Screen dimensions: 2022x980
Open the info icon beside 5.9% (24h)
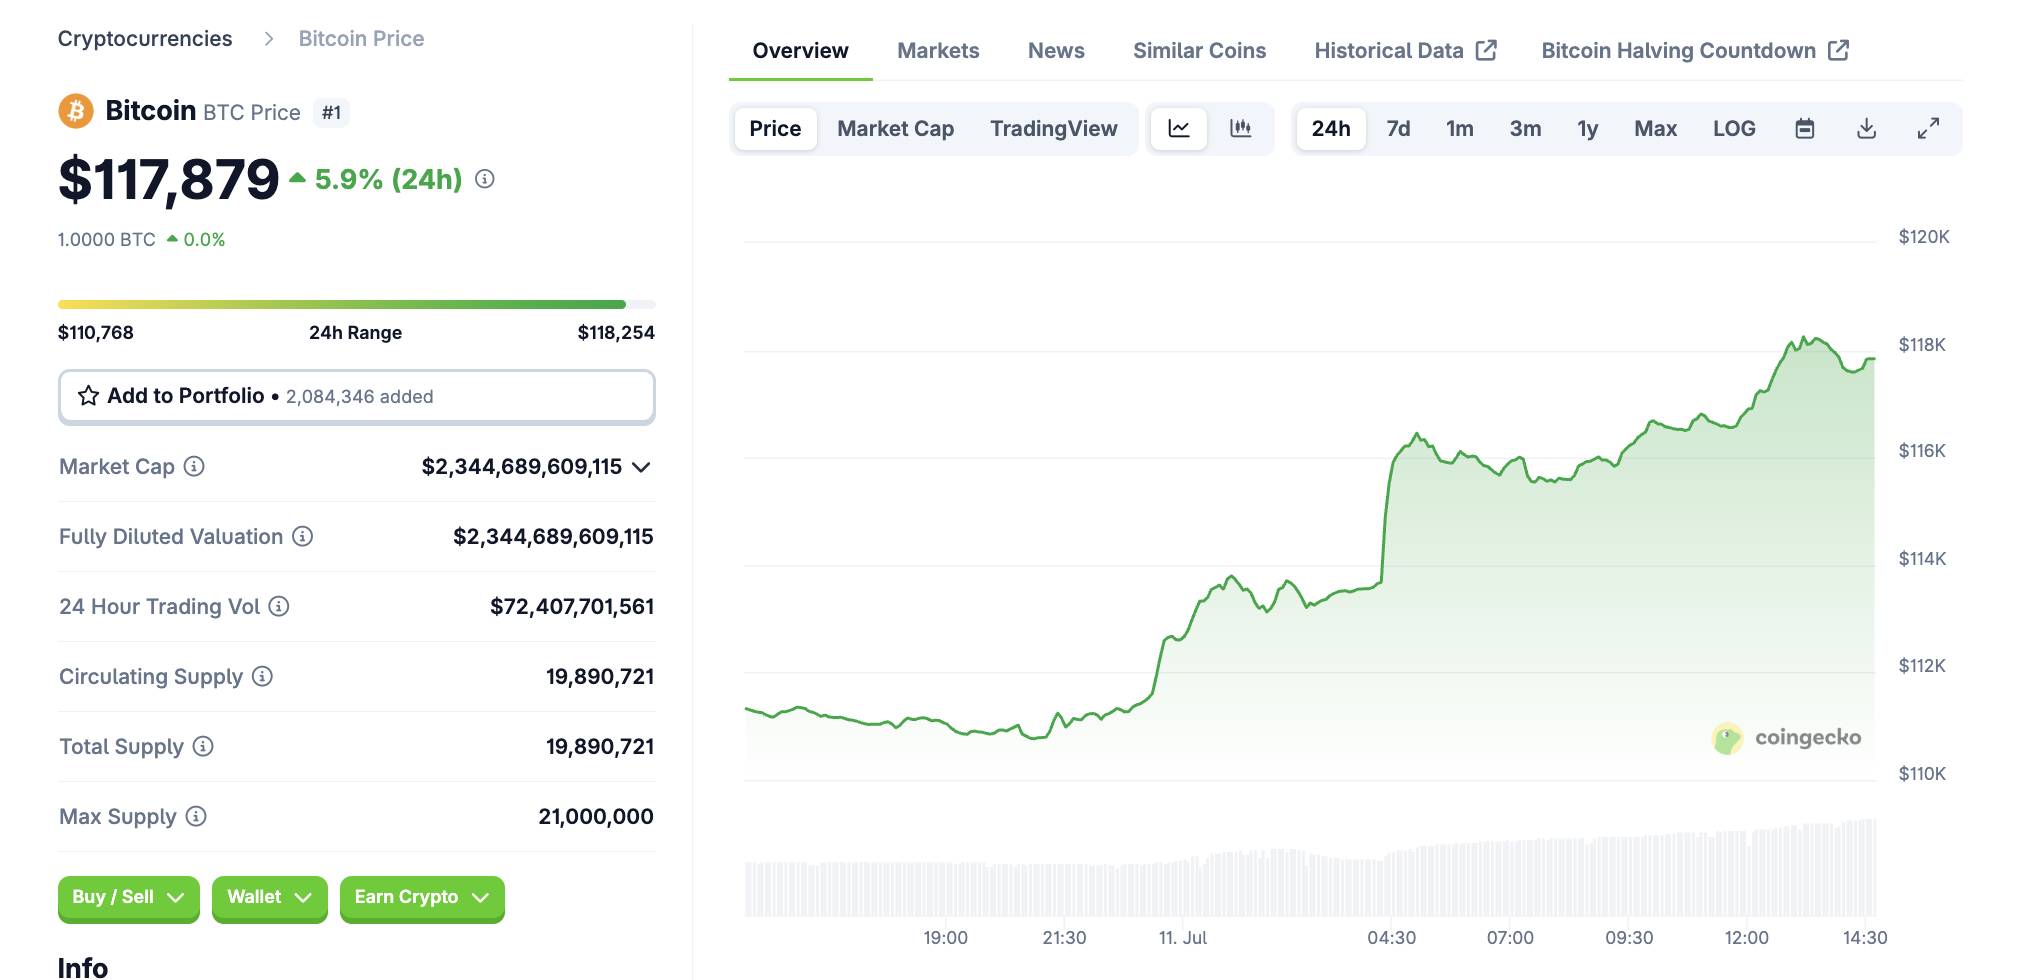(485, 179)
